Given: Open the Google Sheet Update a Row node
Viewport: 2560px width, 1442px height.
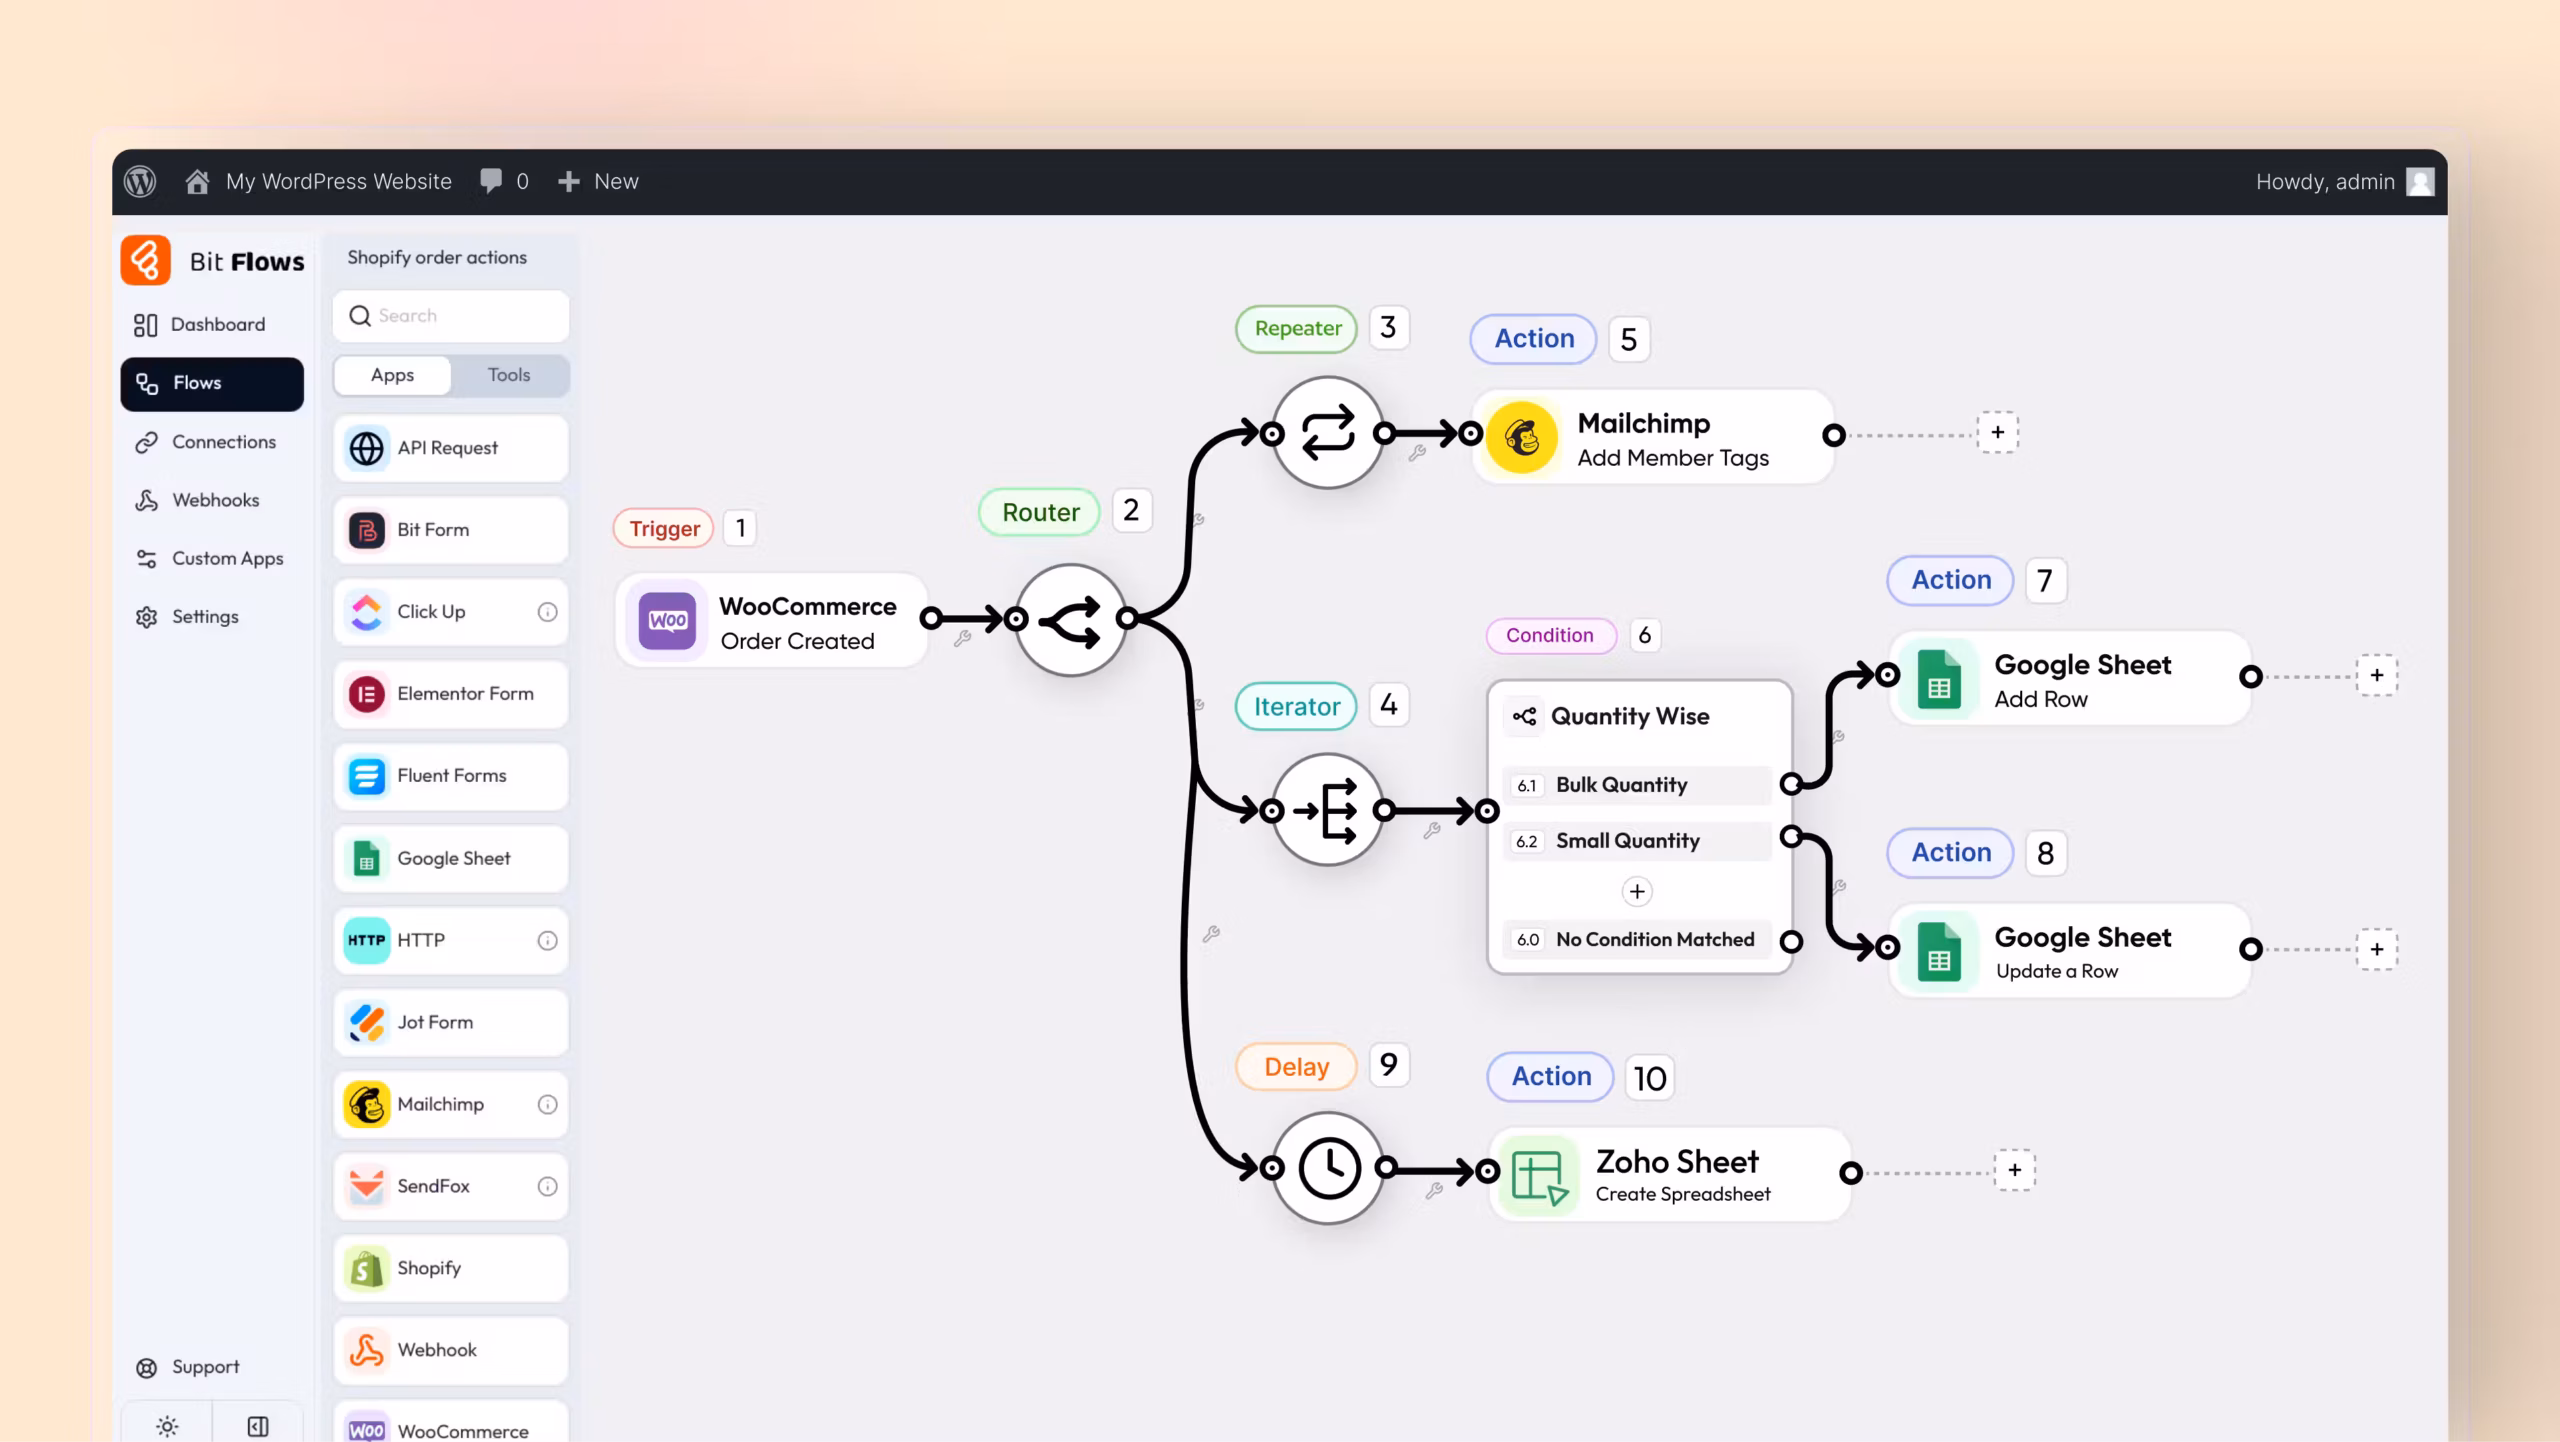Looking at the screenshot, I should pos(2070,950).
